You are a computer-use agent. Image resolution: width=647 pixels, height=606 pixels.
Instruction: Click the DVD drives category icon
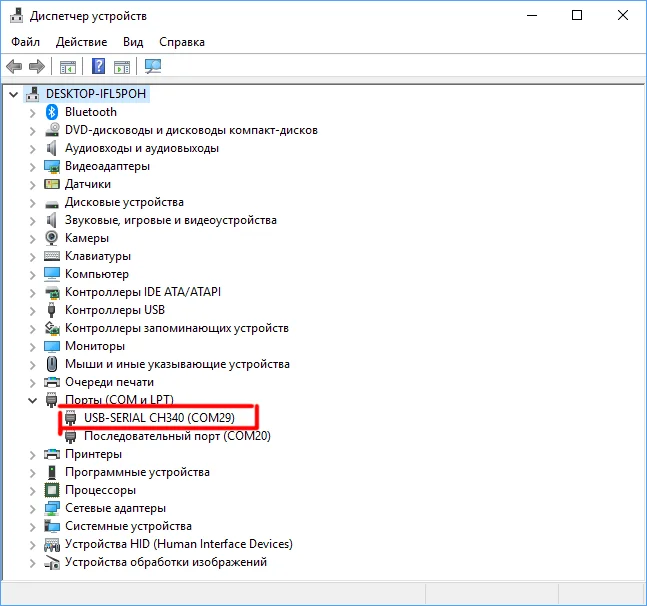(x=52, y=130)
